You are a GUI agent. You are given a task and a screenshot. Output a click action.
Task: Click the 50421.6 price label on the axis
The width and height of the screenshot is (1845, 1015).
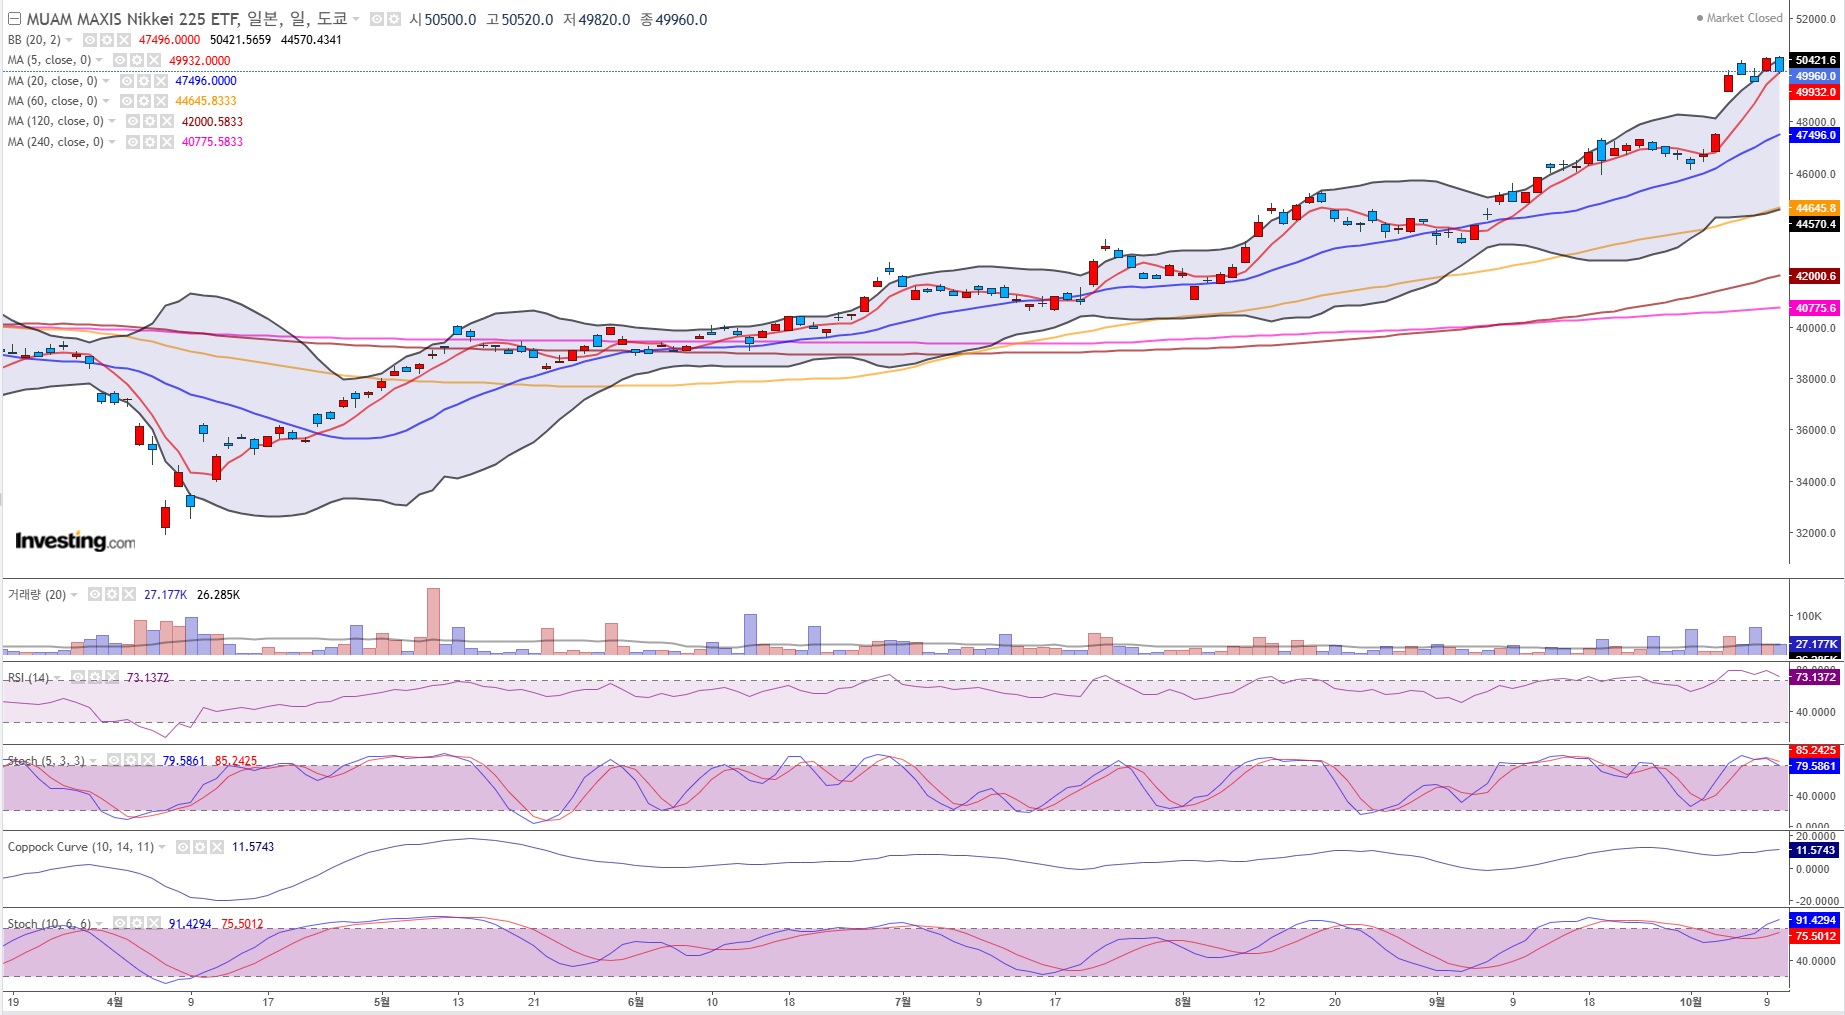click(1816, 60)
